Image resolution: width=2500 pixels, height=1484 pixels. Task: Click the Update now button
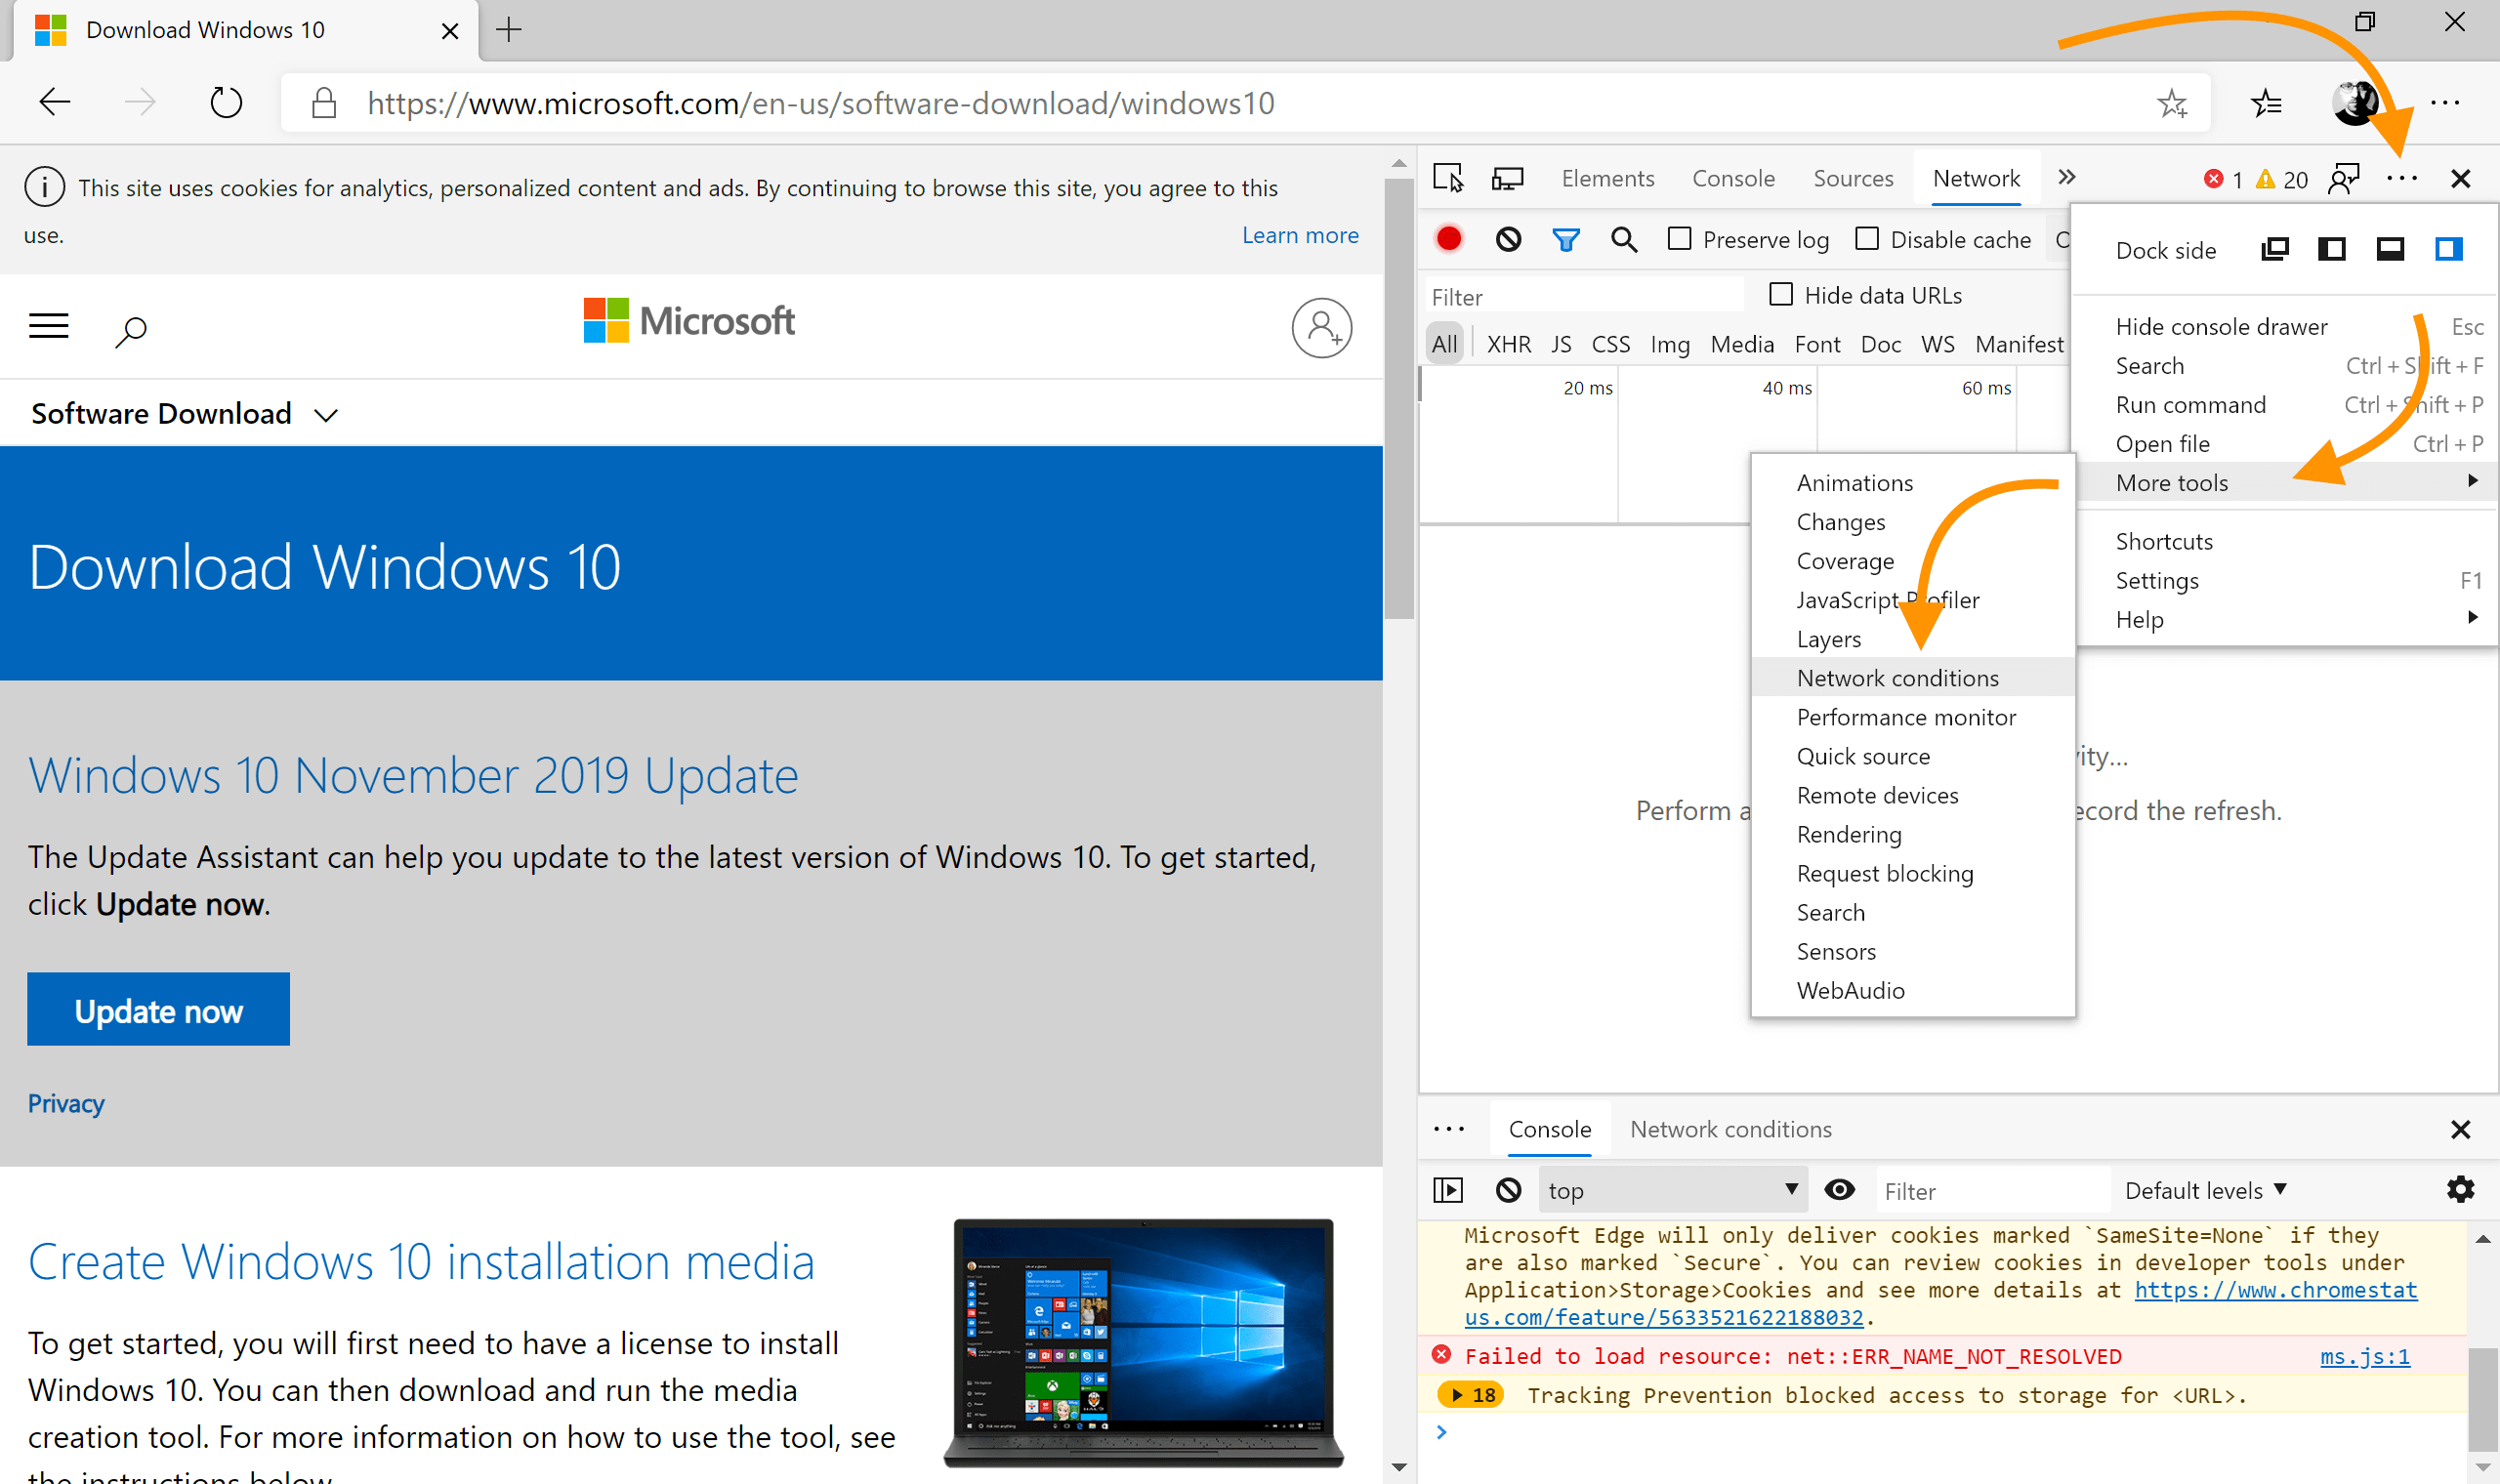coord(158,1009)
